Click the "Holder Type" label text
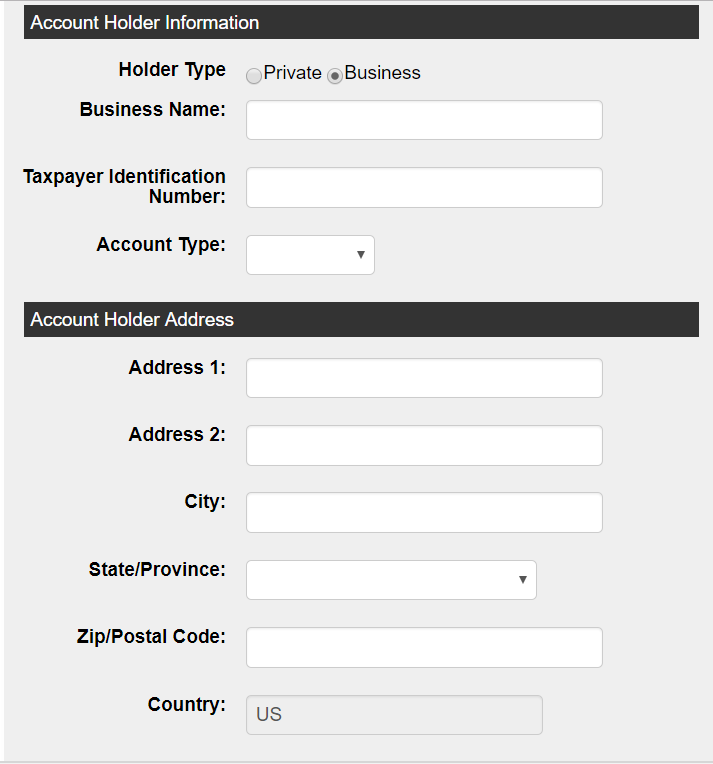This screenshot has height=764, width=713. click(x=172, y=70)
